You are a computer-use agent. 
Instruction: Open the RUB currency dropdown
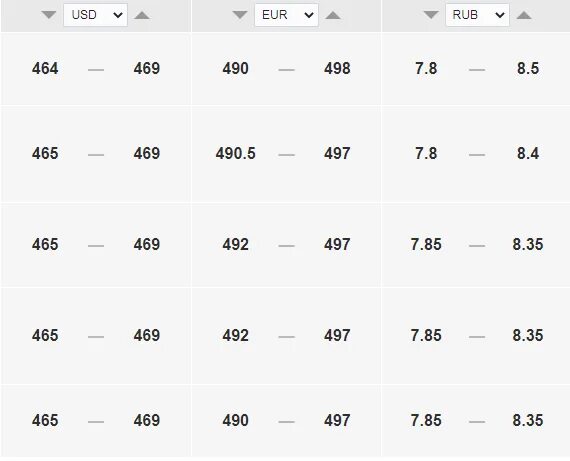coord(477,15)
